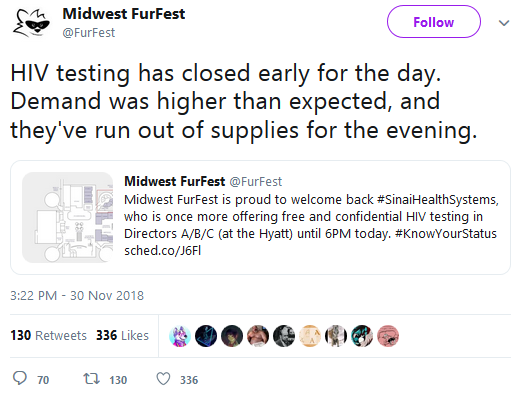Expand the tweet options chevron menu
The image size is (515, 395).
pyautogui.click(x=504, y=23)
